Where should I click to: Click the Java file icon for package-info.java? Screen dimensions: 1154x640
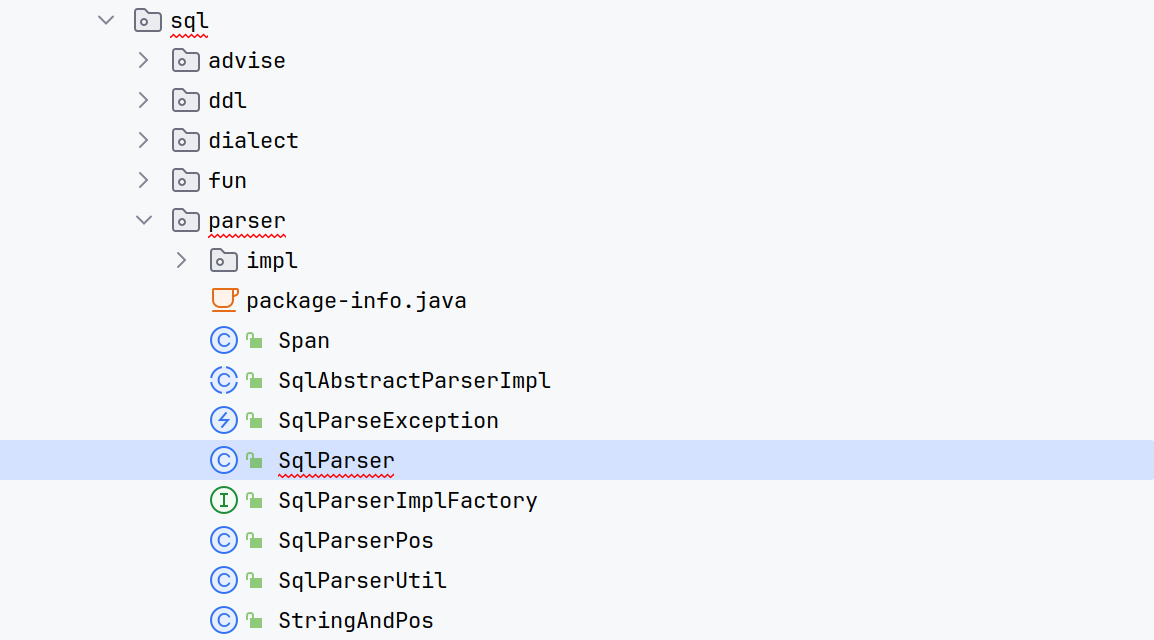224,300
